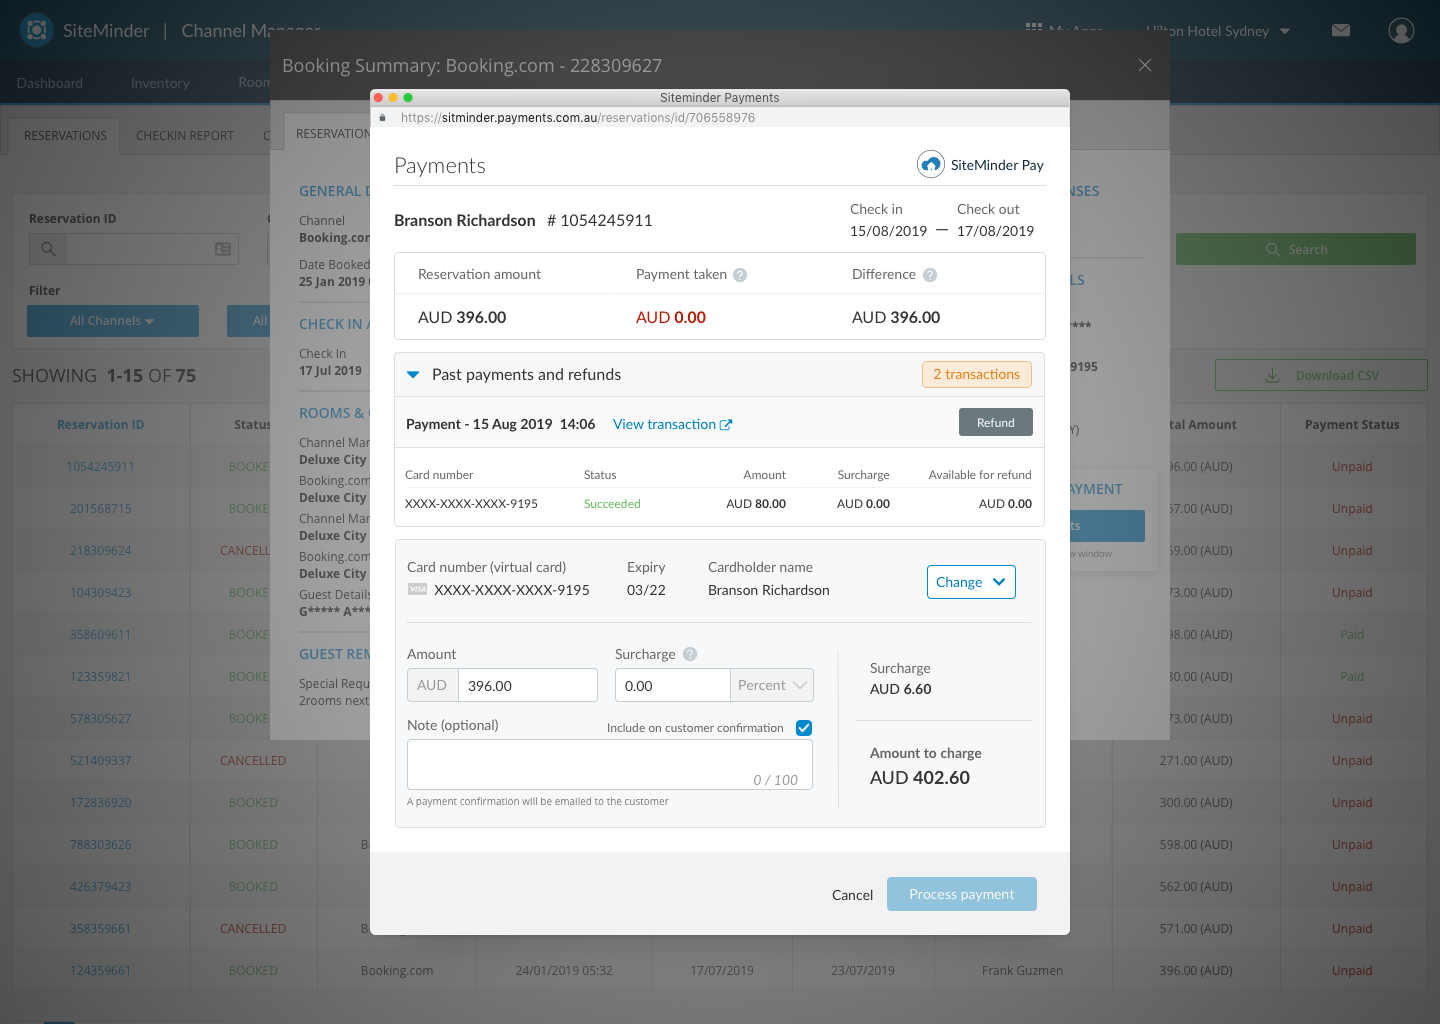This screenshot has height=1024, width=1440.
Task: Click the Surcharge help question icon
Action: tap(690, 654)
